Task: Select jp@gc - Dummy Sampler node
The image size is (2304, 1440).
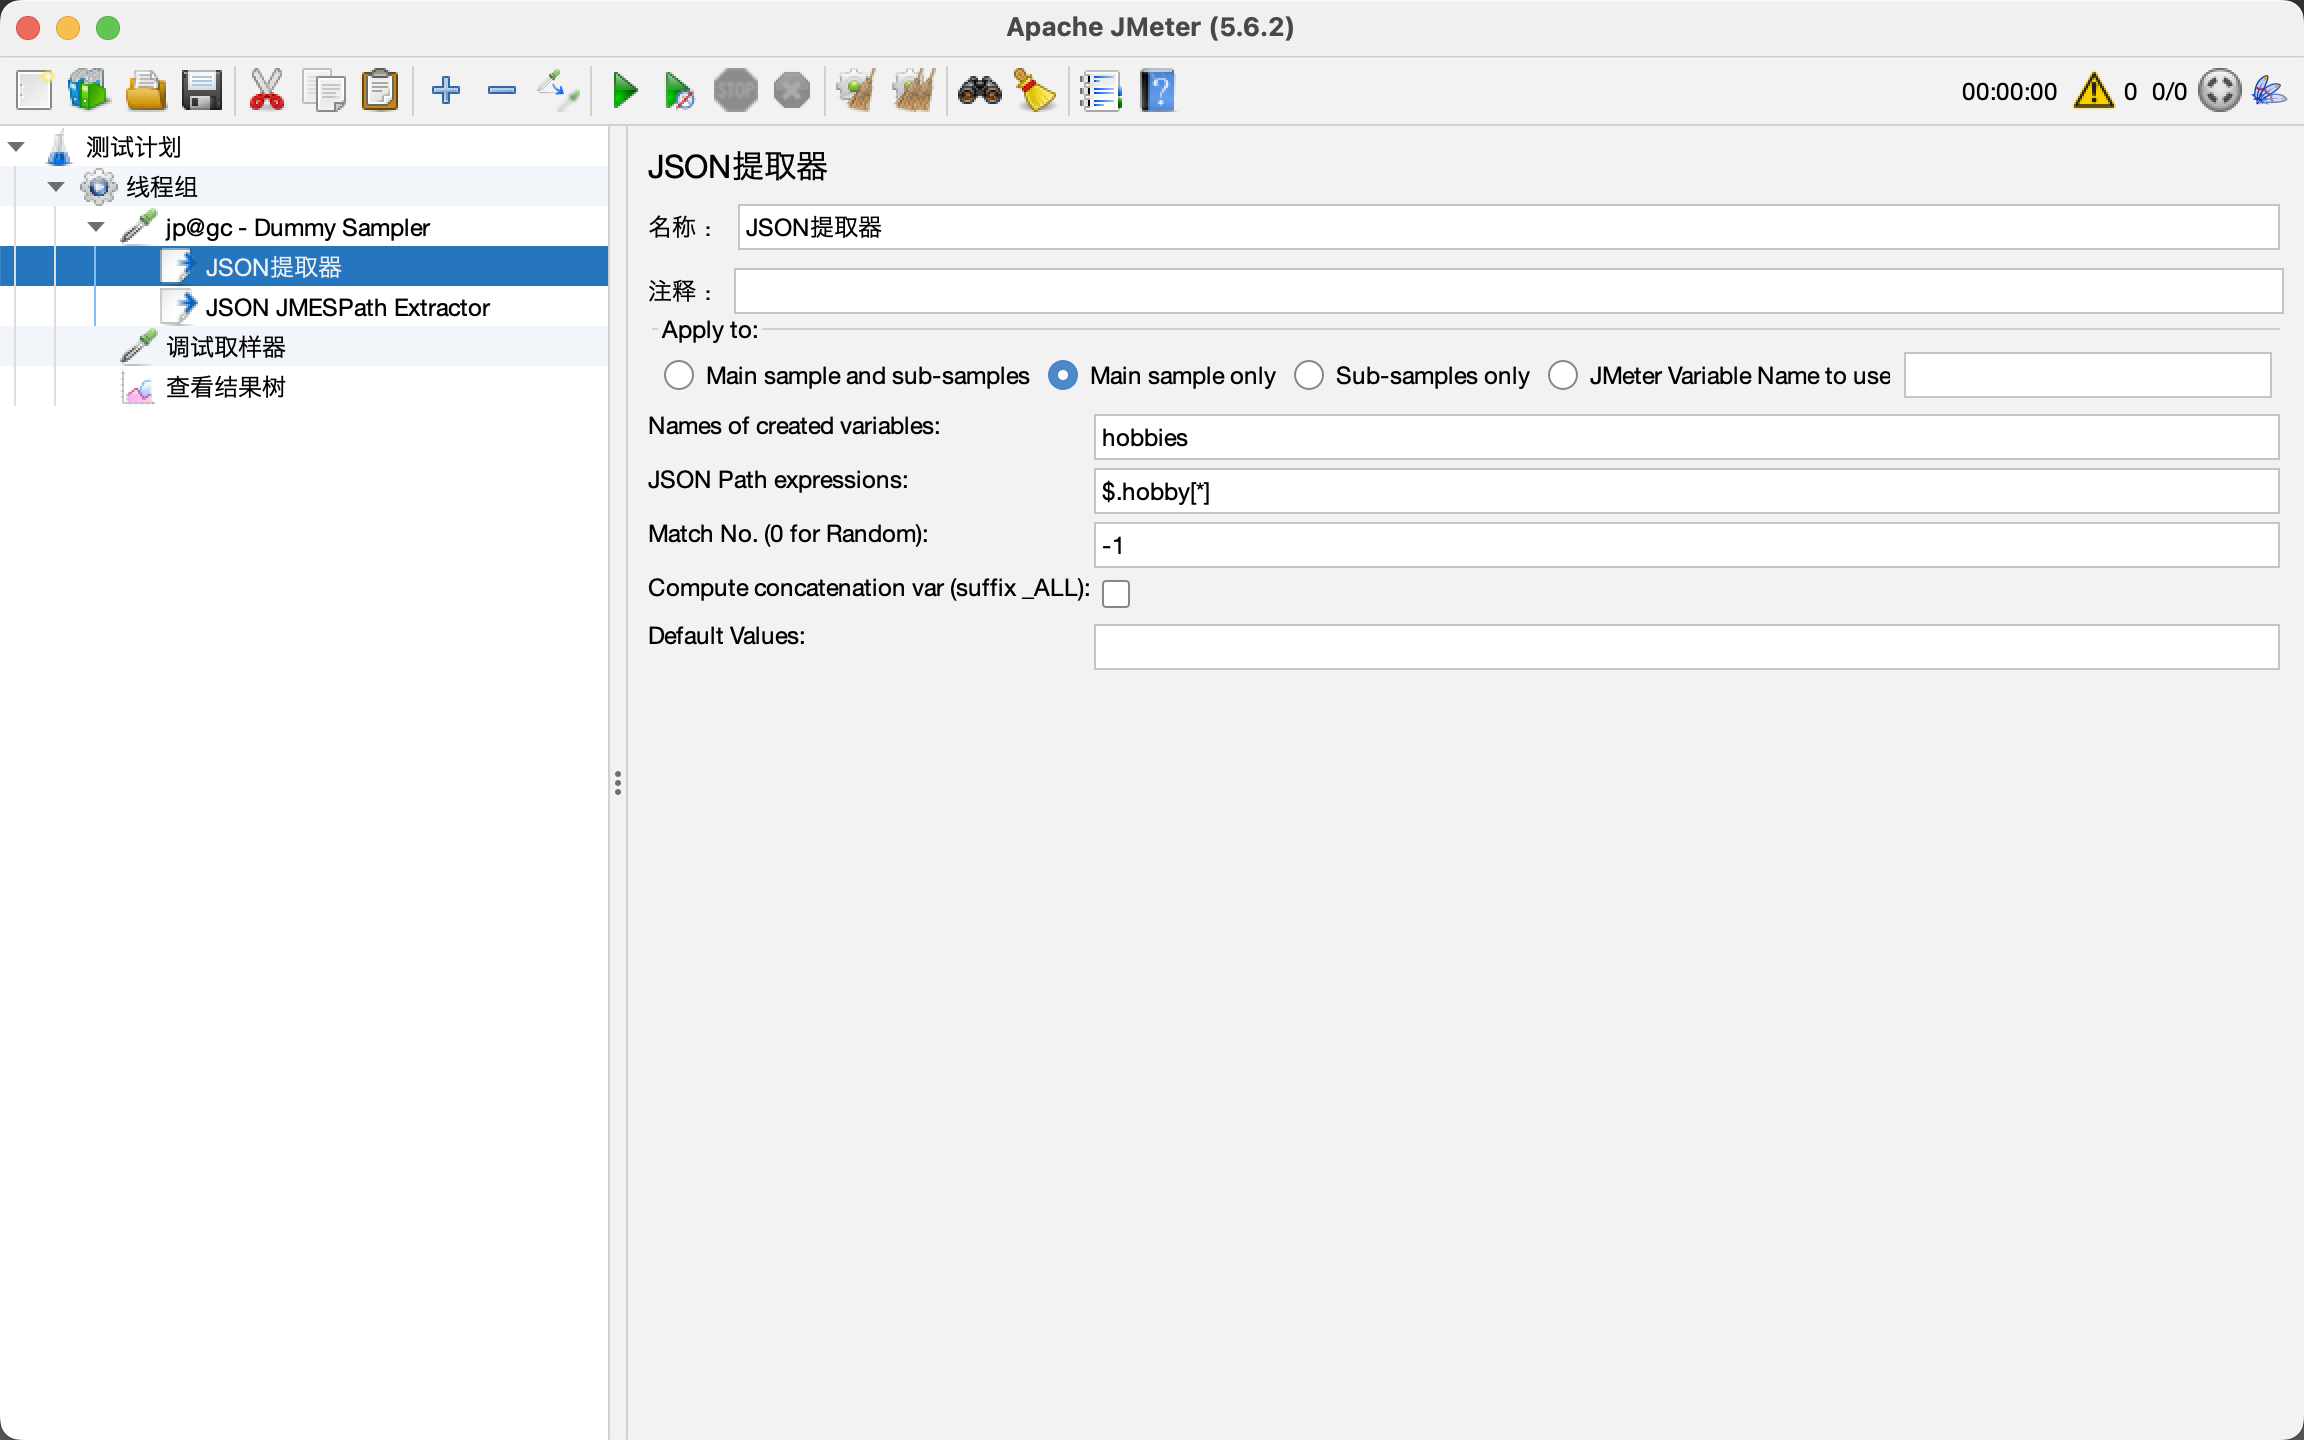Action: click(298, 227)
